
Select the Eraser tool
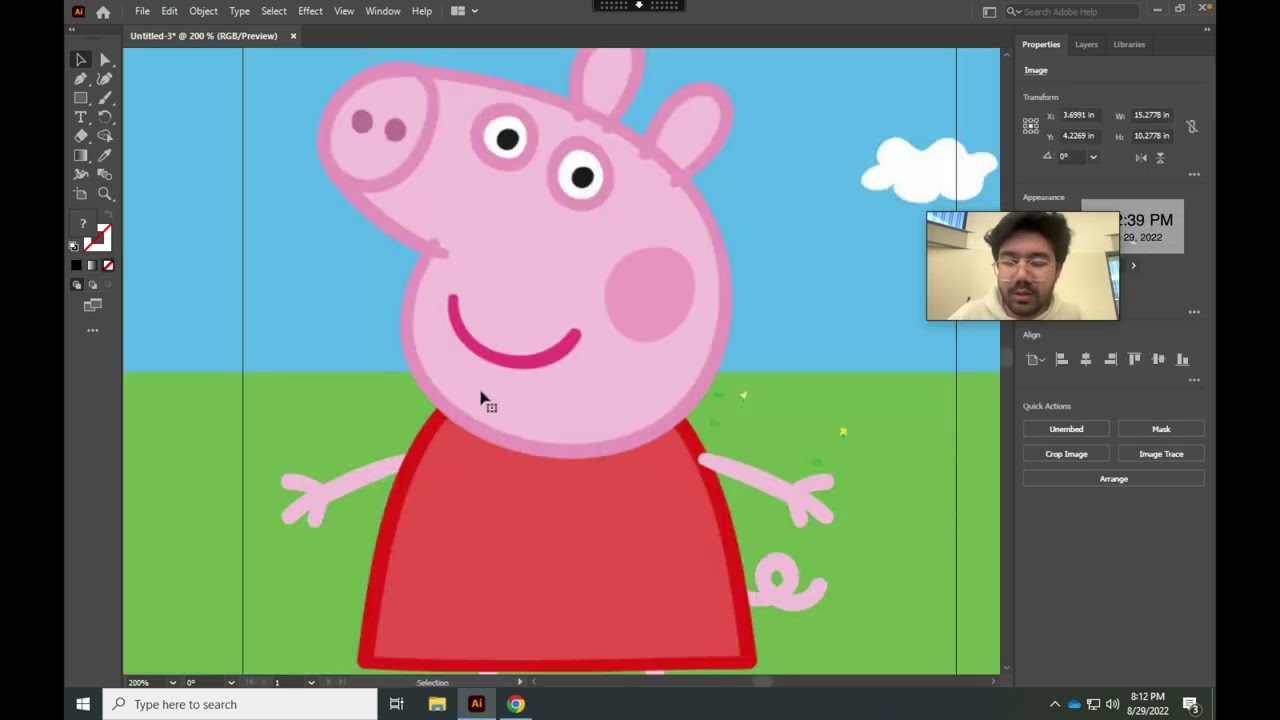click(x=81, y=136)
